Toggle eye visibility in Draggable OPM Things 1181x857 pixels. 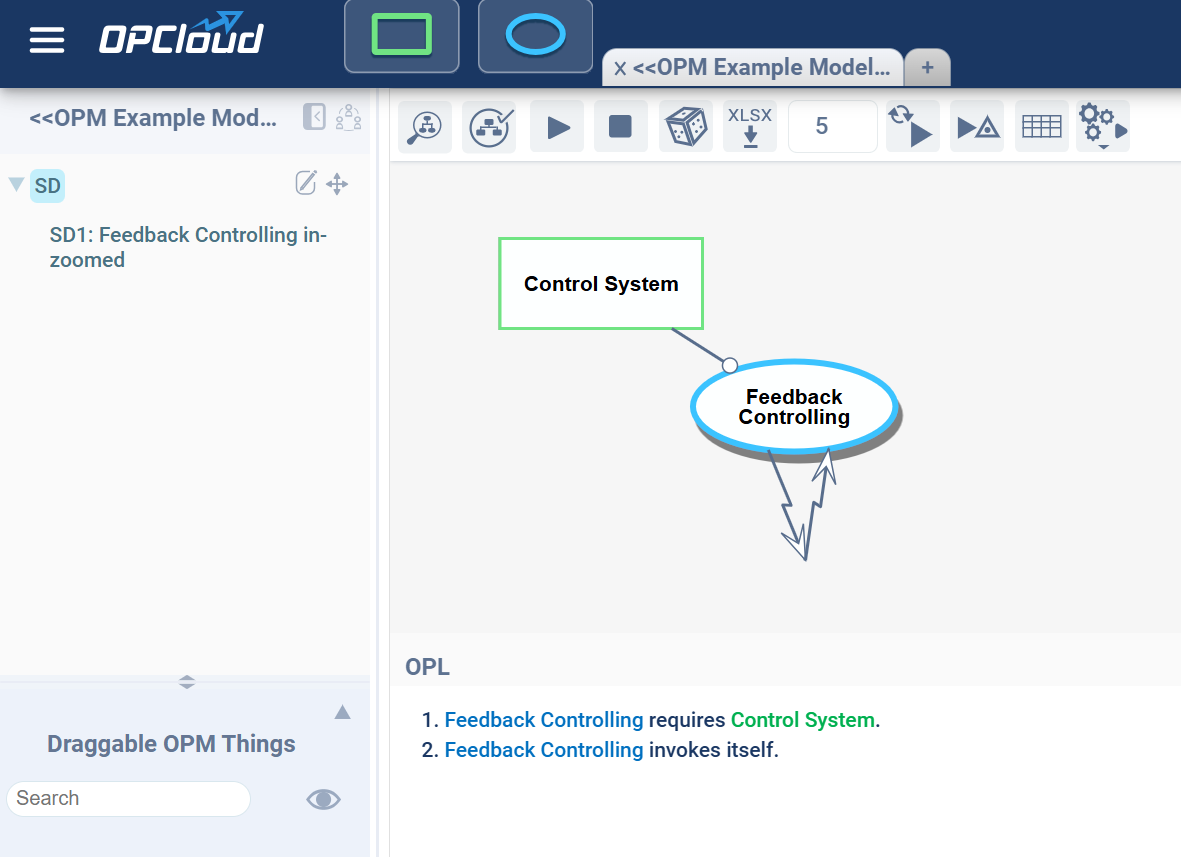click(323, 799)
